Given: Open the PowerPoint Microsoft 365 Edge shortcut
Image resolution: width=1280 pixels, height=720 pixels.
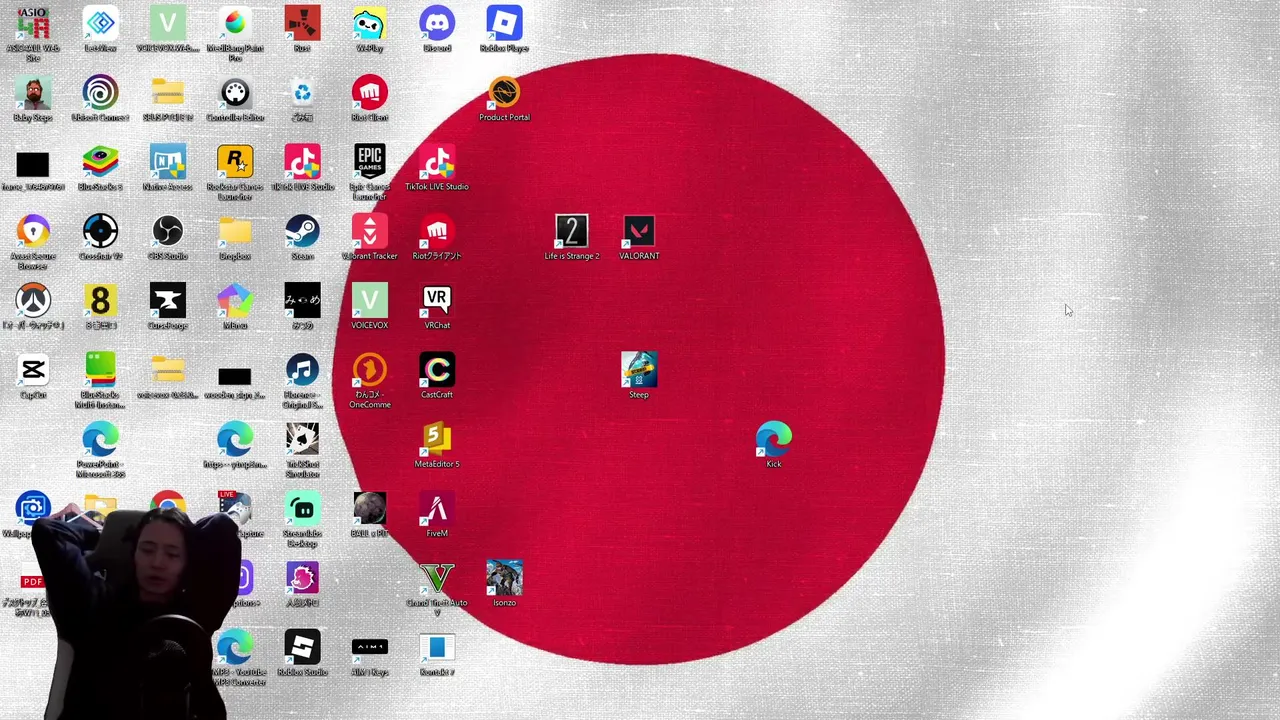Looking at the screenshot, I should coord(100,440).
